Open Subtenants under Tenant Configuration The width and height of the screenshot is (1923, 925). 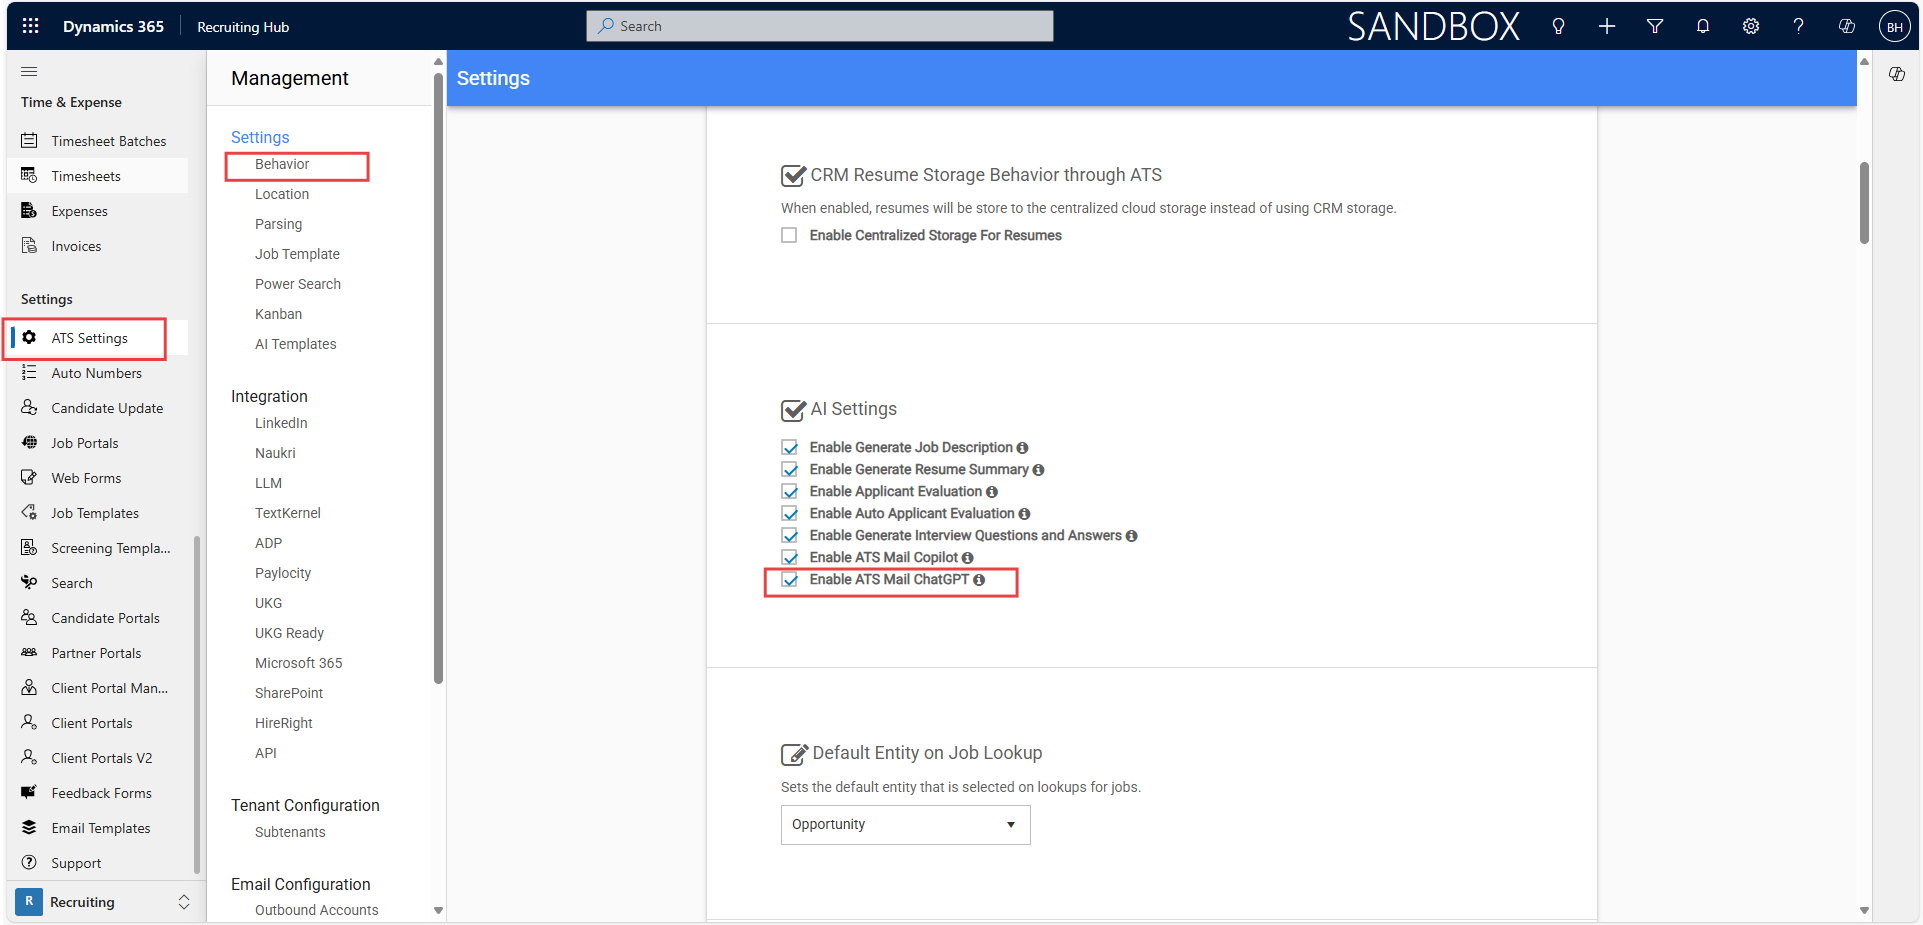290,832
